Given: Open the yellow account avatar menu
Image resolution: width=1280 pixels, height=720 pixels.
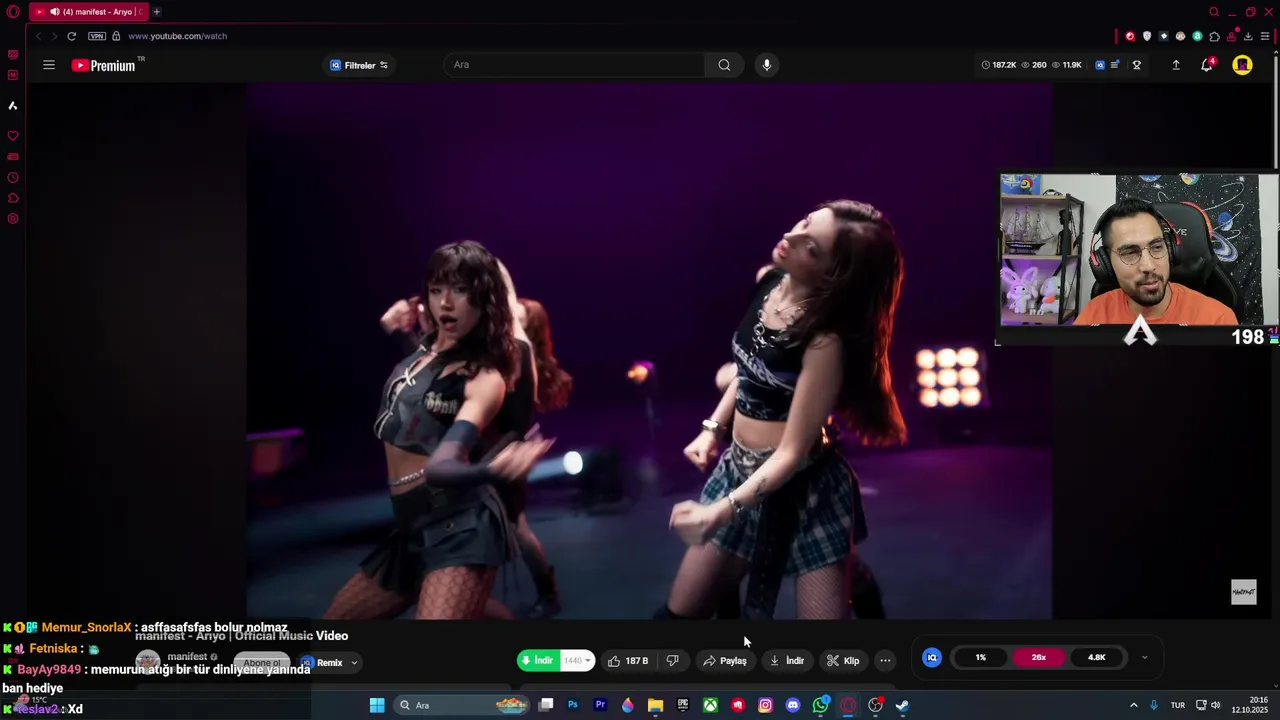Looking at the screenshot, I should (1242, 65).
